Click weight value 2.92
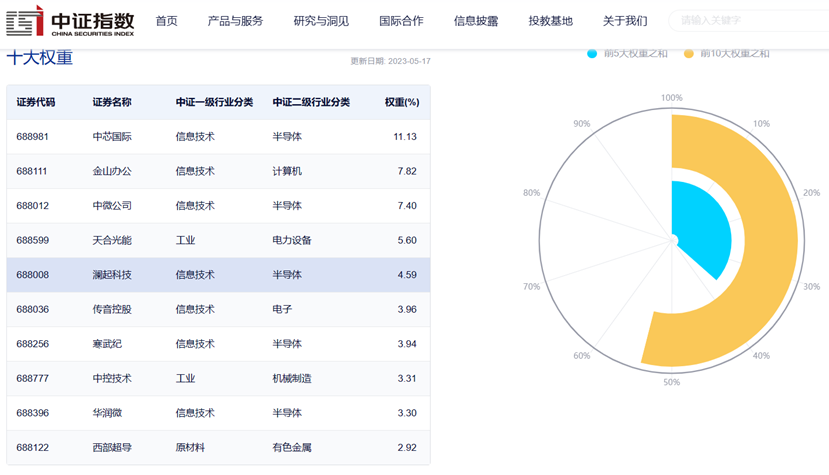 (x=407, y=447)
